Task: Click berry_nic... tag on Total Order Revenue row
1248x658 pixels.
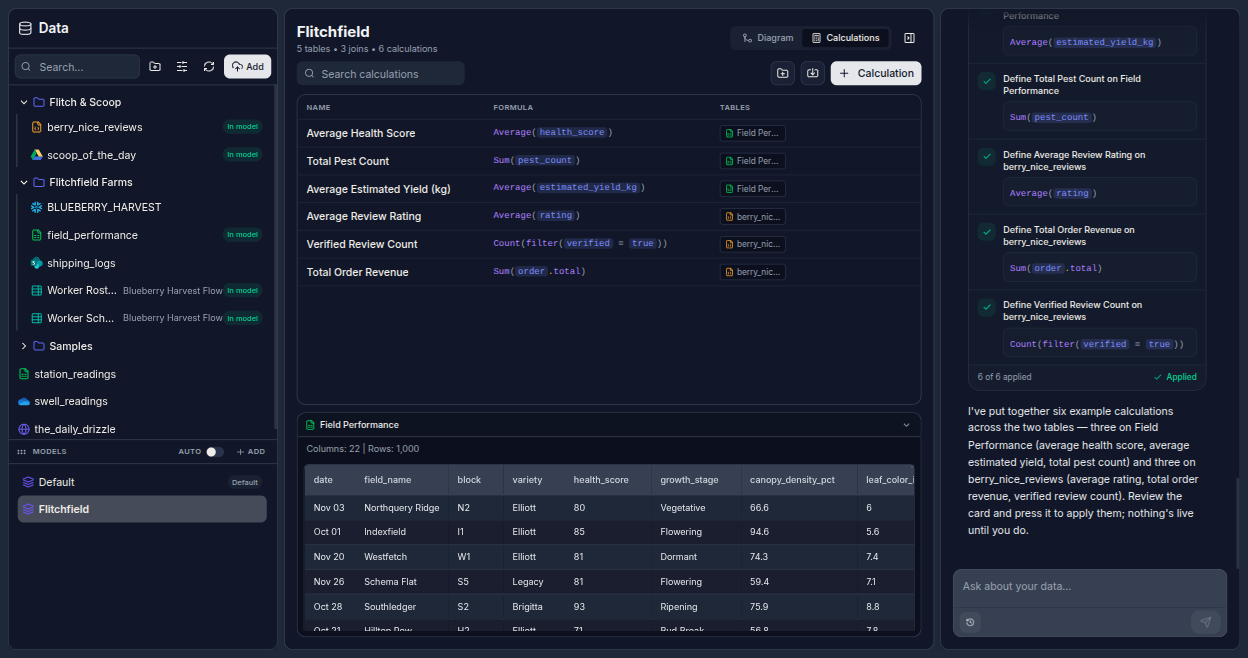Action: [x=752, y=272]
